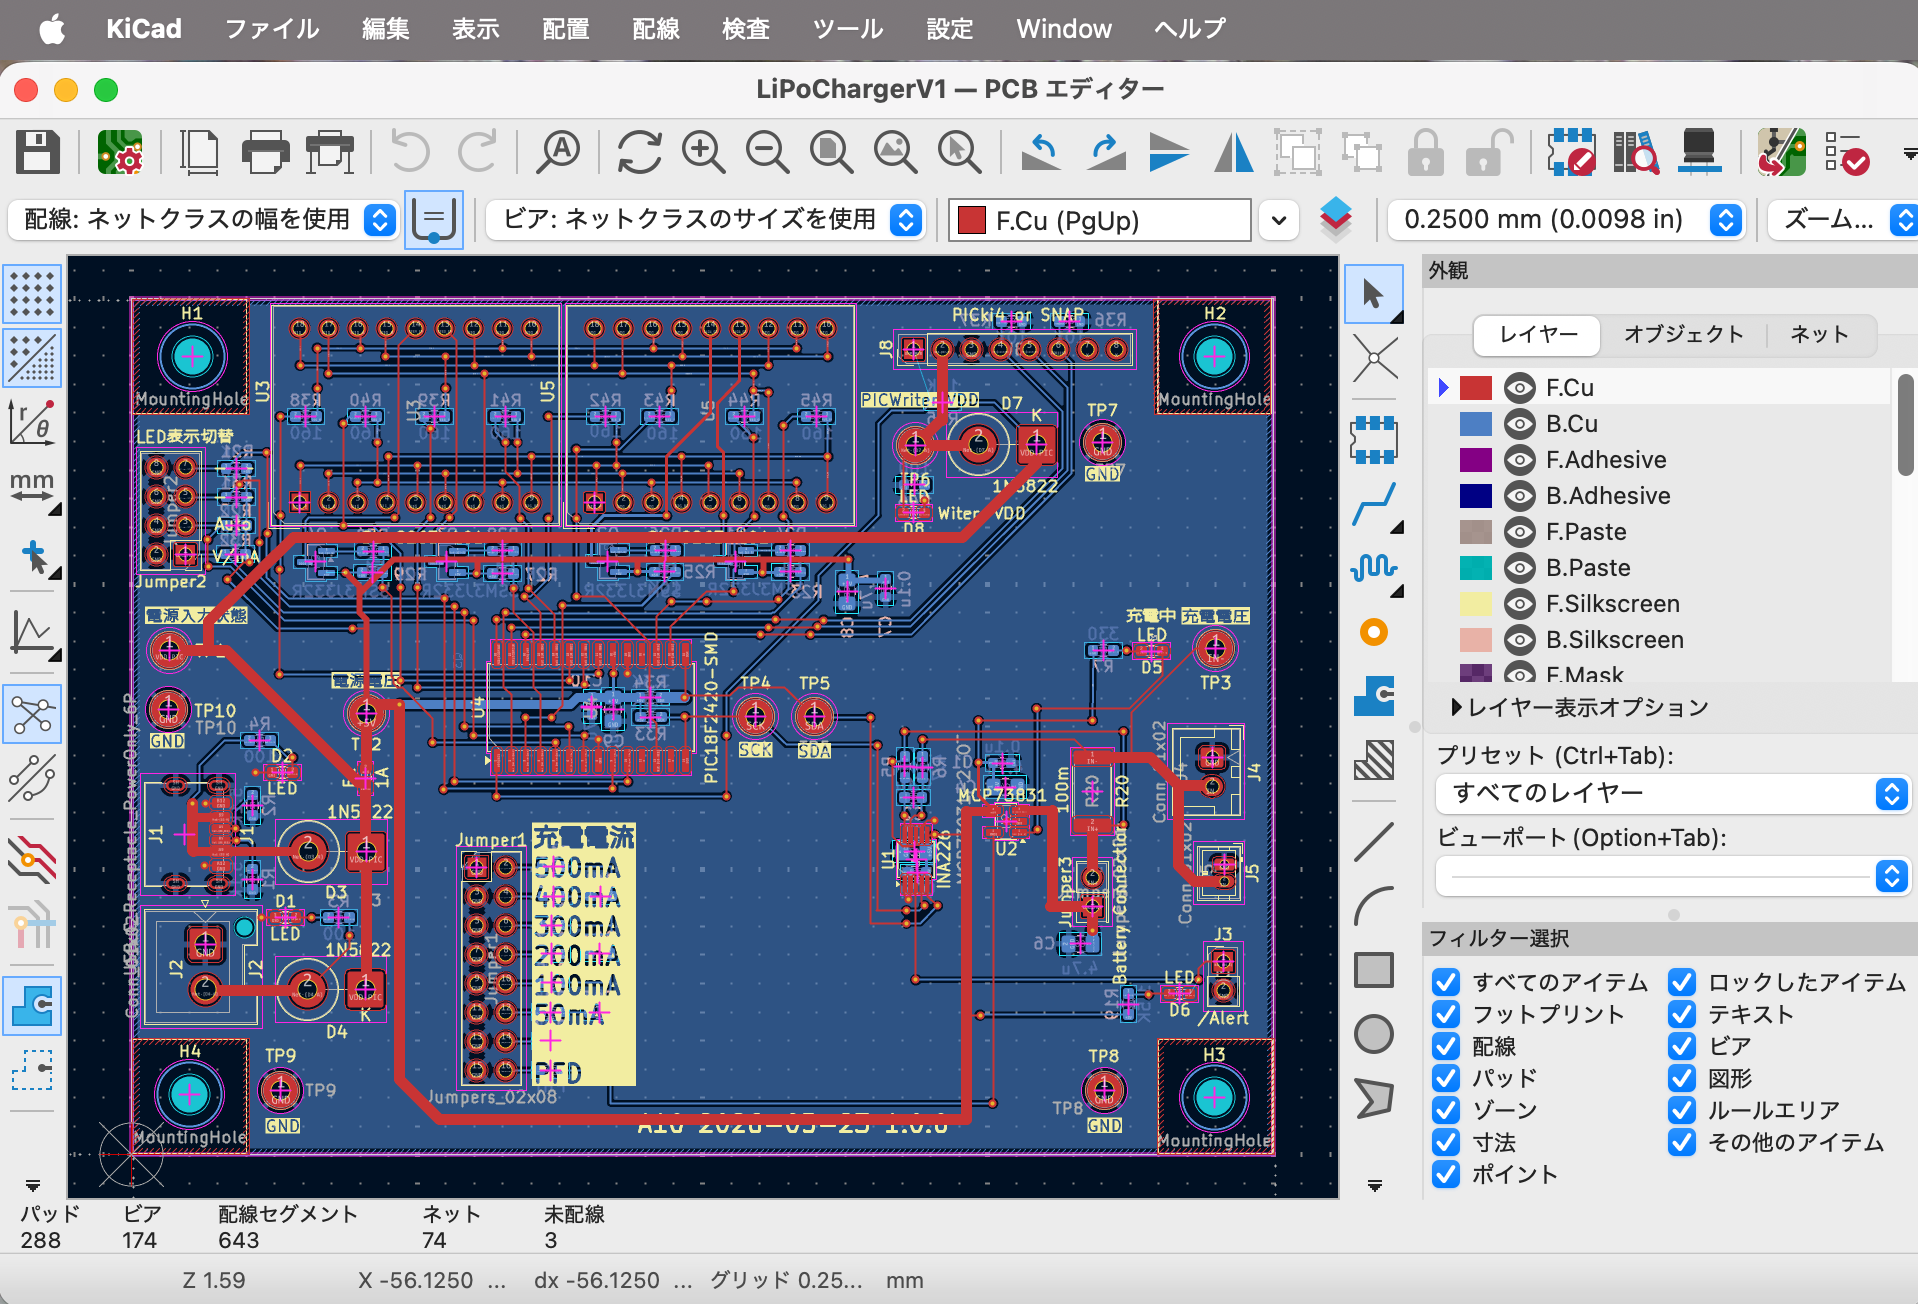Toggle ratsnest display button
The width and height of the screenshot is (1918, 1304).
coord(33,714)
